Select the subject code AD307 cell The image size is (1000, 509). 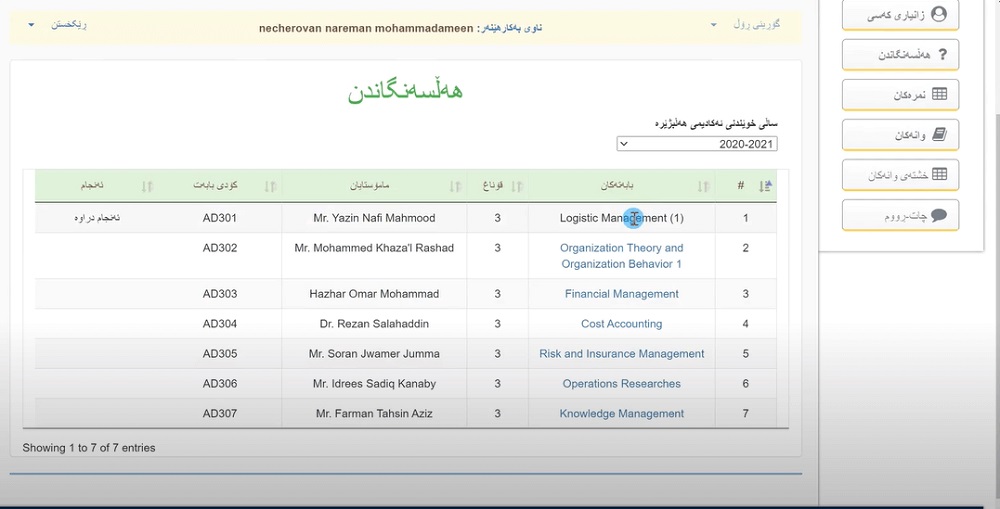219,414
